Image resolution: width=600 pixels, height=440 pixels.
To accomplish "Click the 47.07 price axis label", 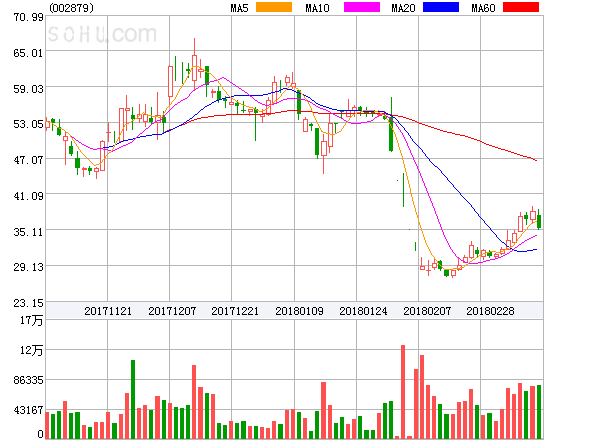I will pyautogui.click(x=28, y=160).
